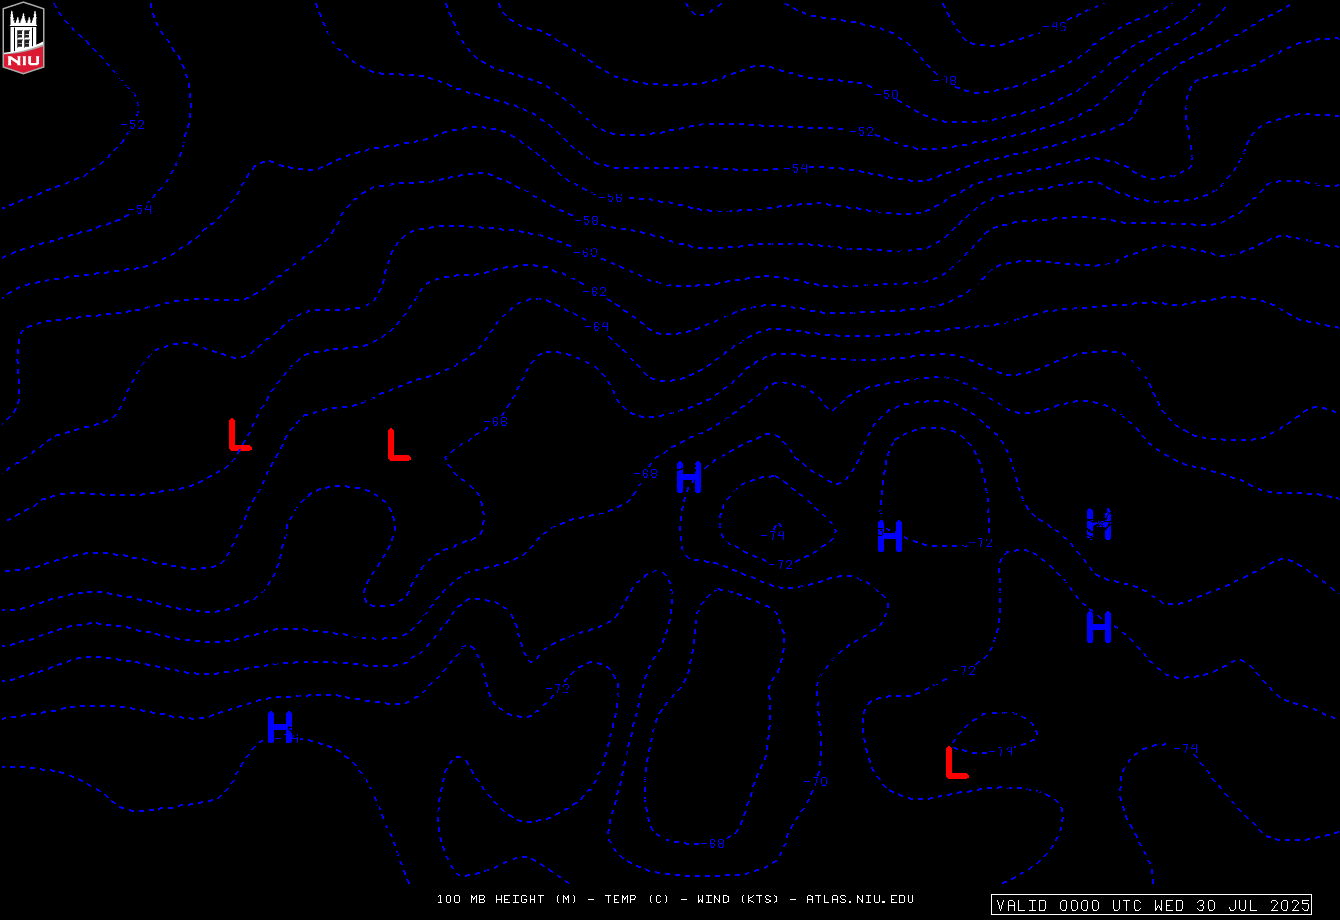The width and height of the screenshot is (1340, 920).
Task: Click the -70 contour label
Action: [817, 782]
